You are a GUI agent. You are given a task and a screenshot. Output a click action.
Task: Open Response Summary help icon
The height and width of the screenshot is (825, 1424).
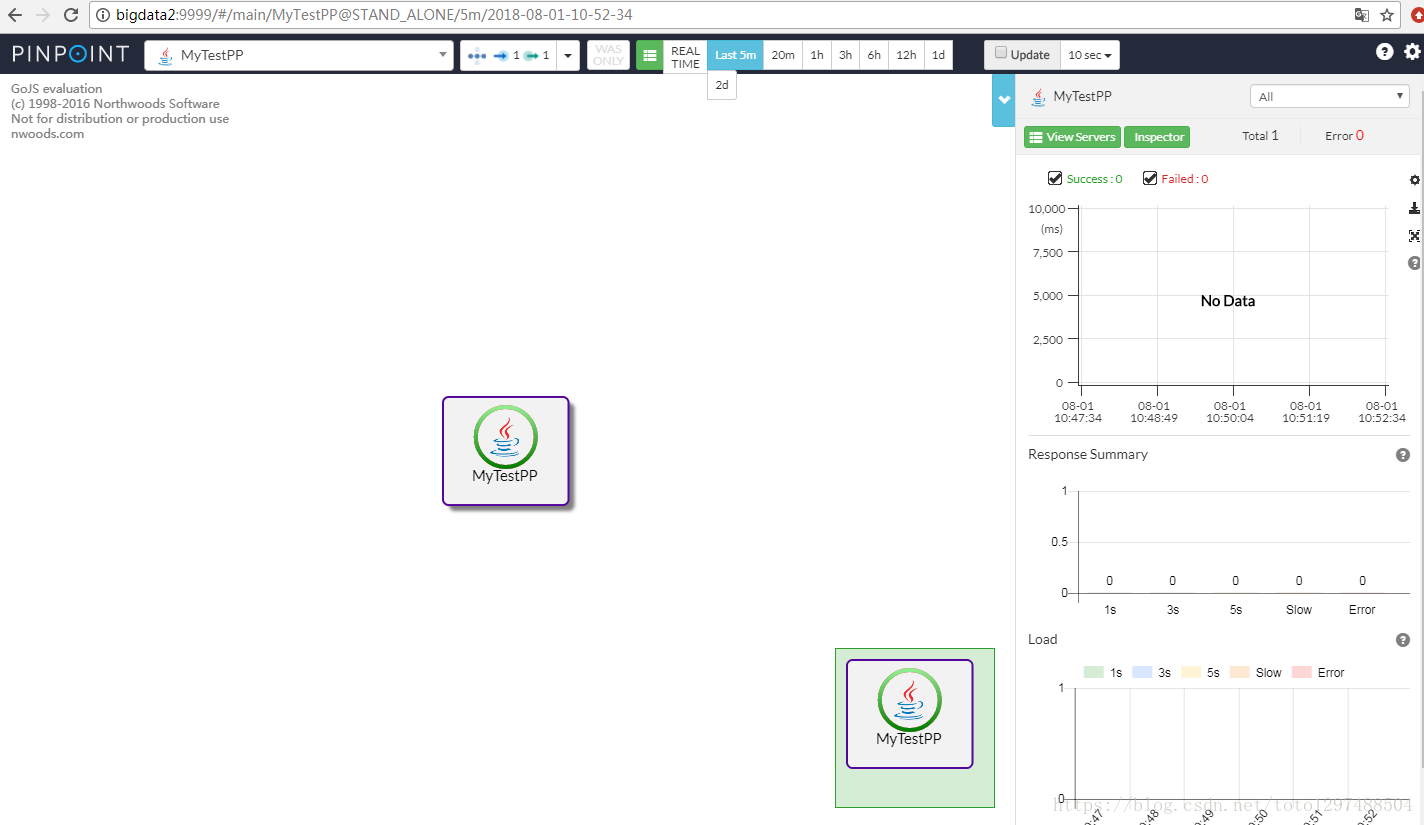tap(1403, 455)
